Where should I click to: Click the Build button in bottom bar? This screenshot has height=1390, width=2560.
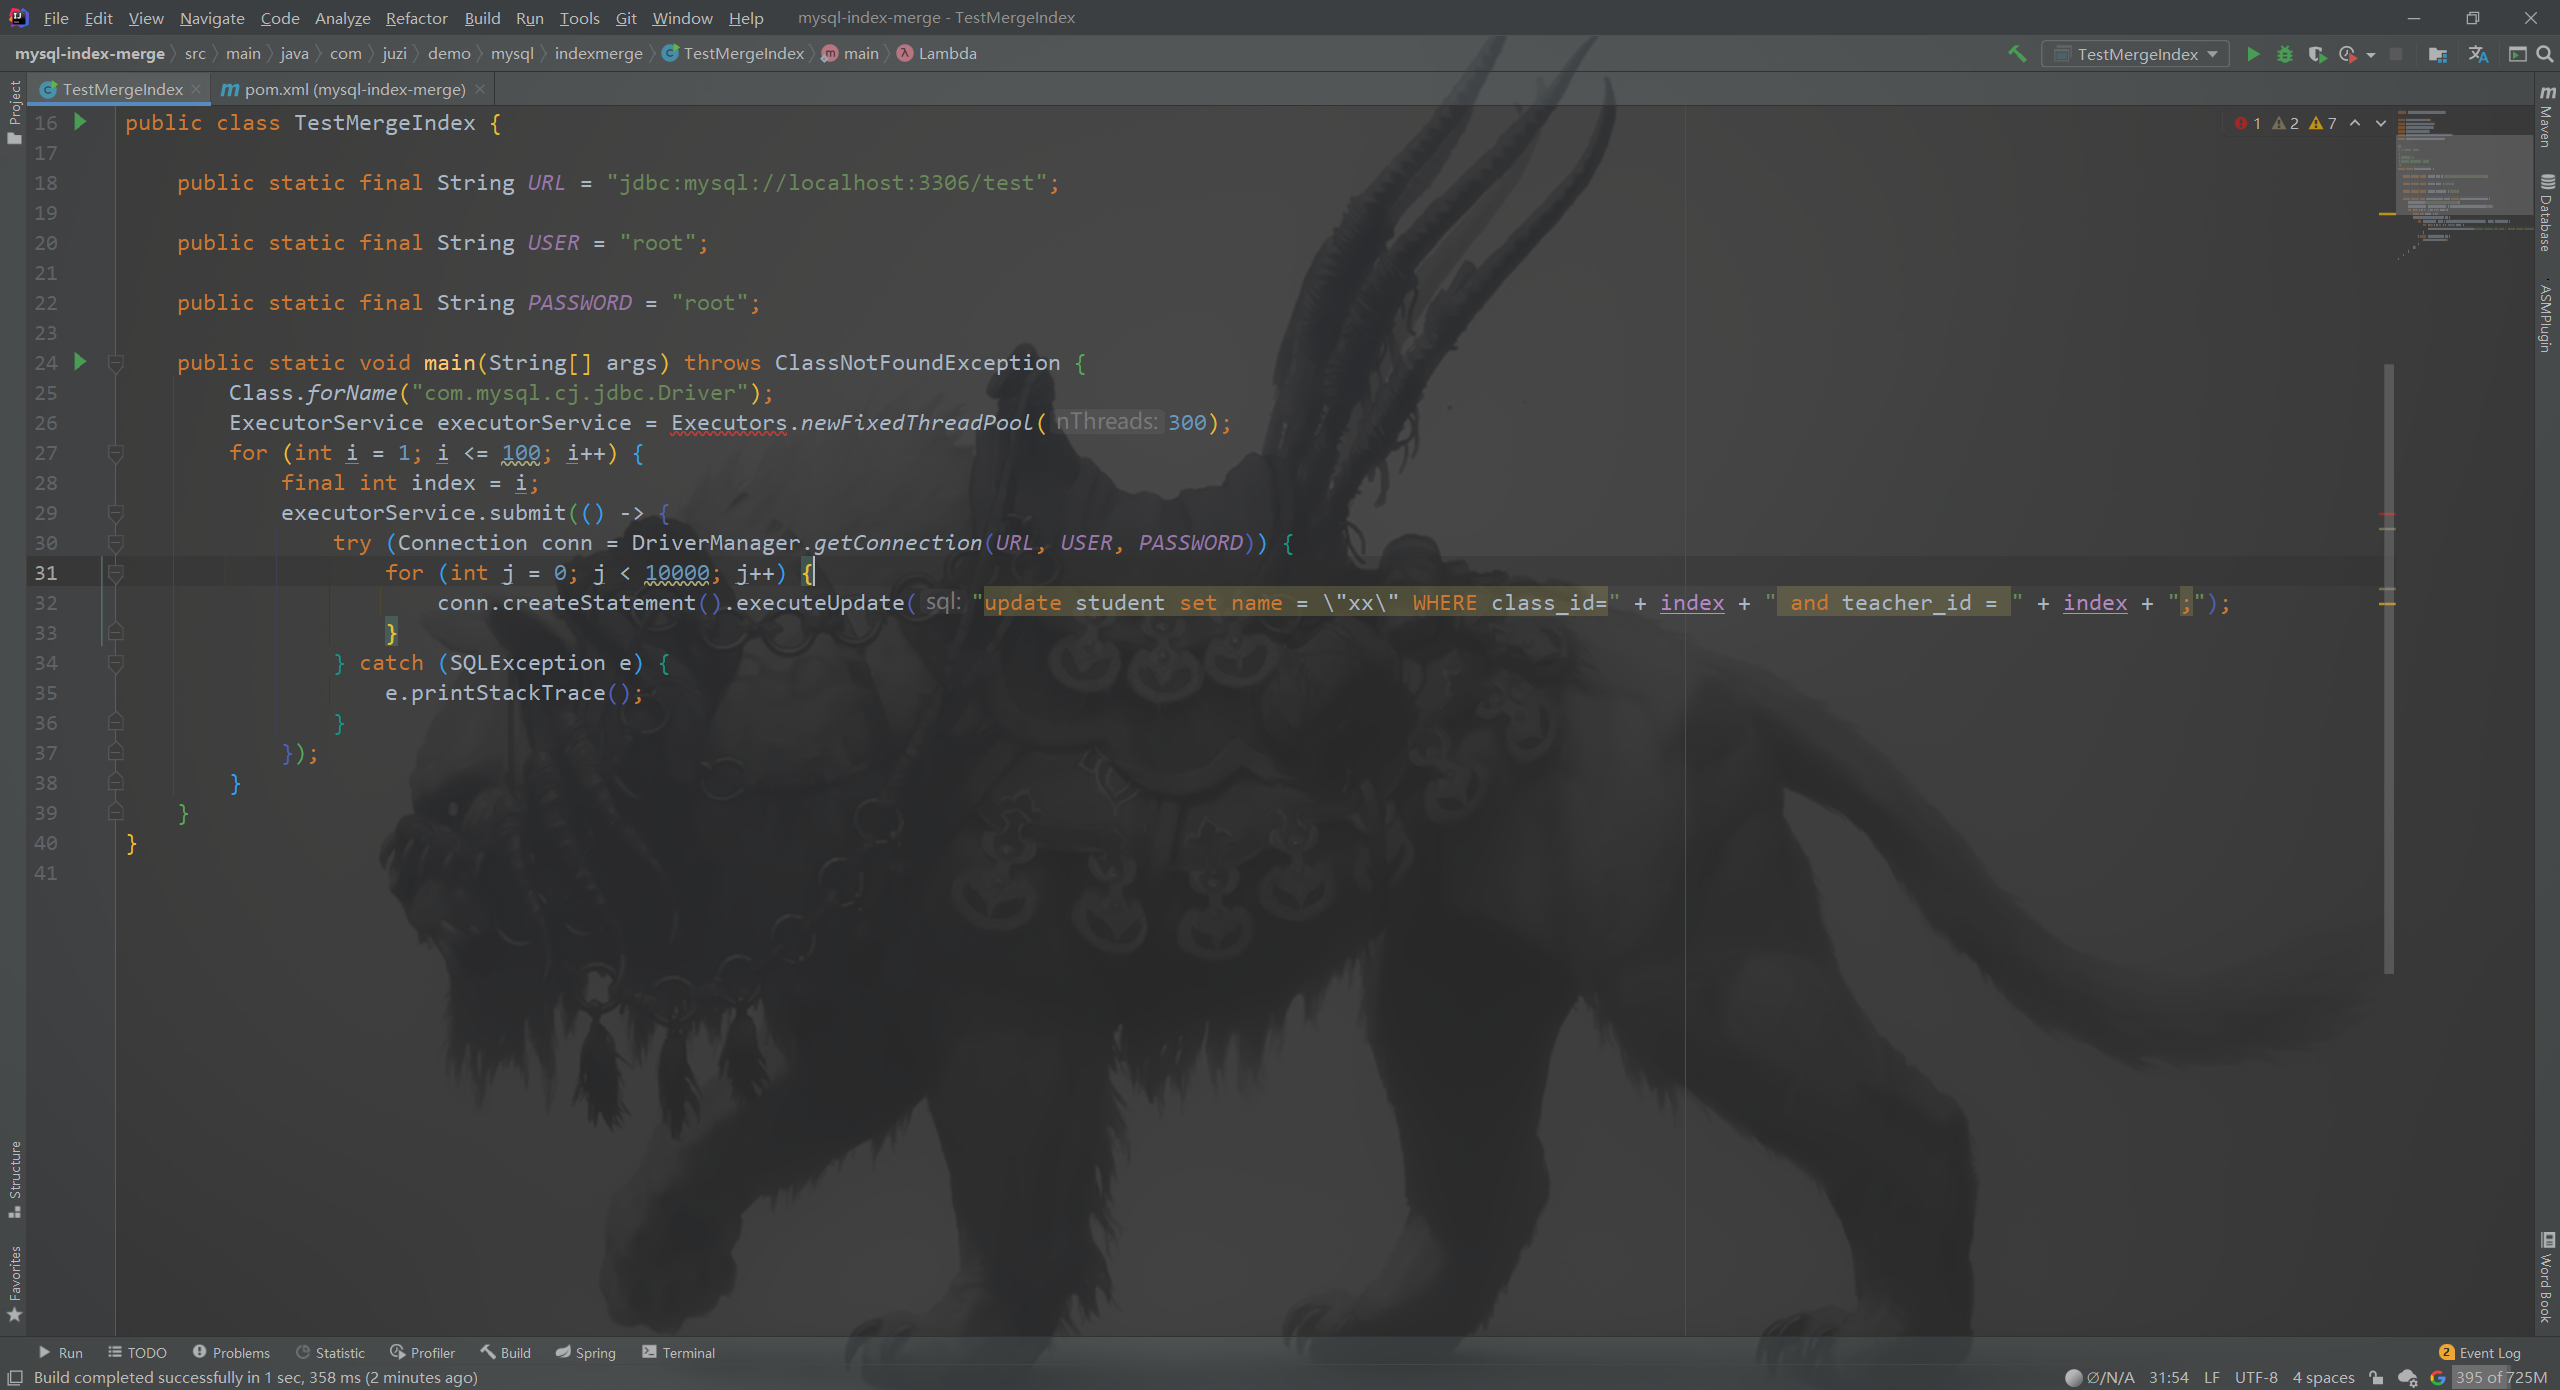505,1352
